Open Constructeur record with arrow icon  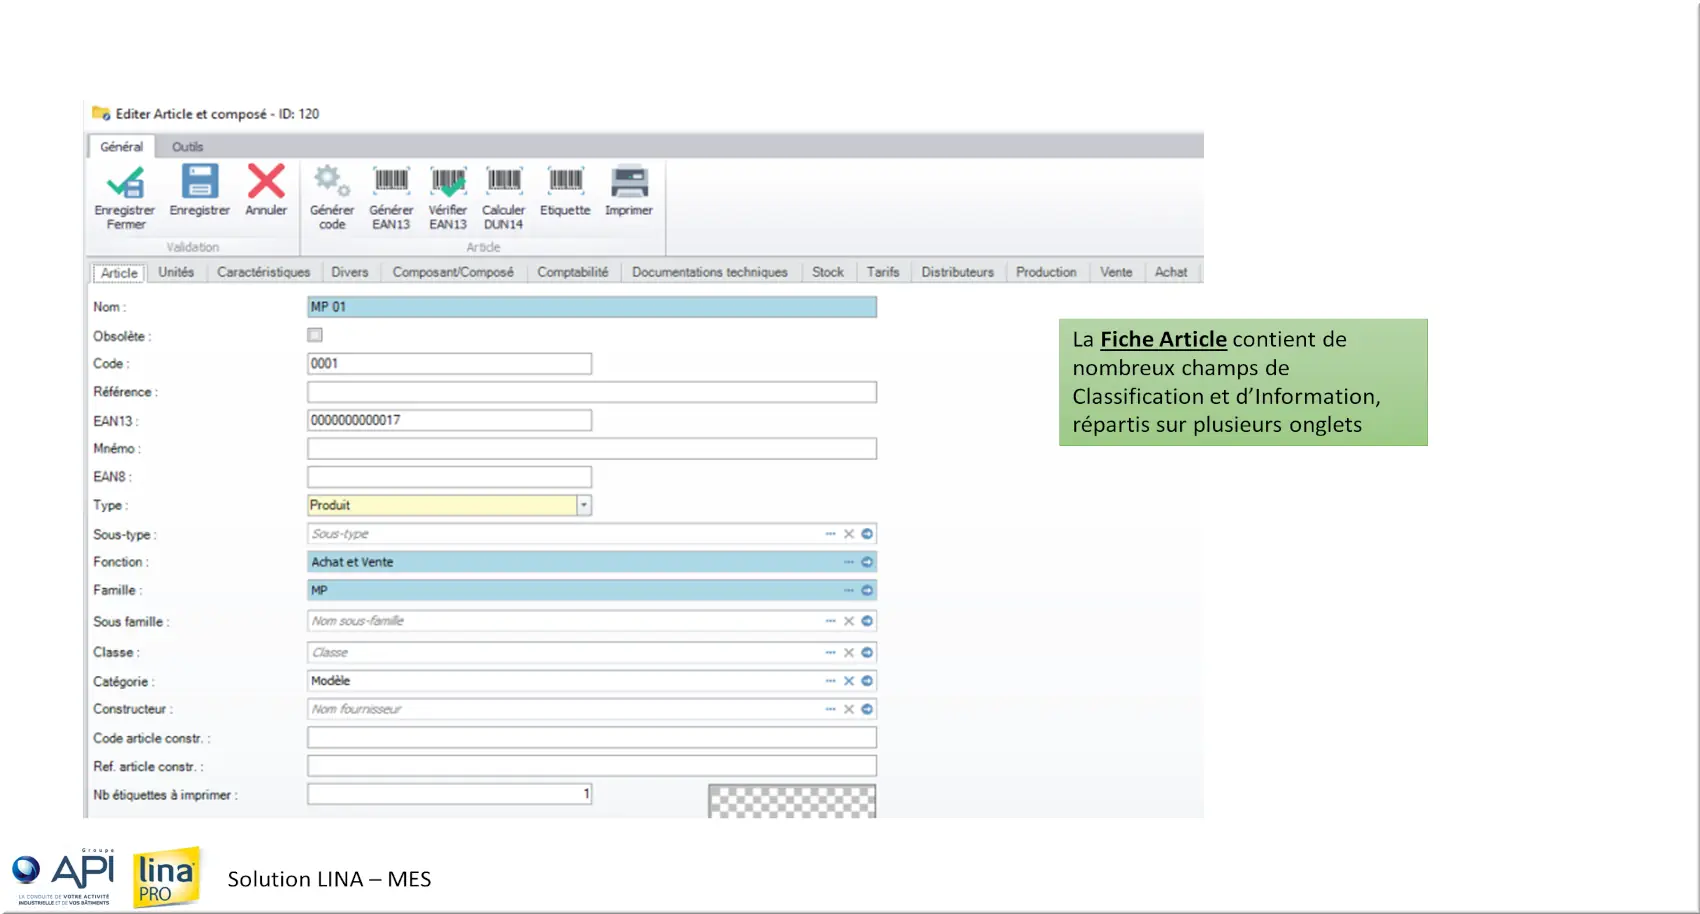867,709
